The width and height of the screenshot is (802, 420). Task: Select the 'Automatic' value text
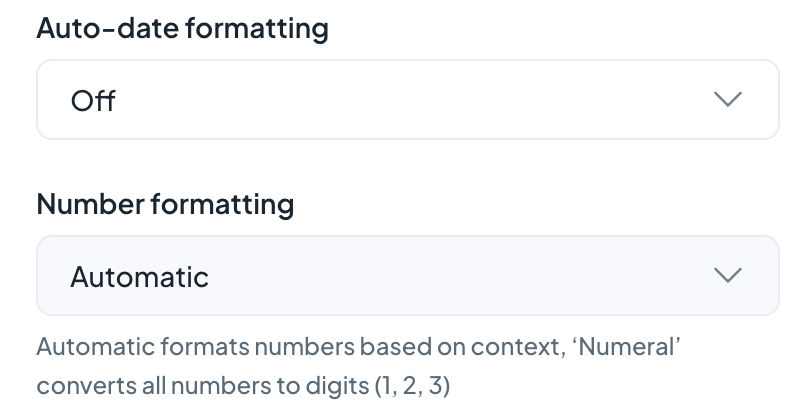coord(140,277)
